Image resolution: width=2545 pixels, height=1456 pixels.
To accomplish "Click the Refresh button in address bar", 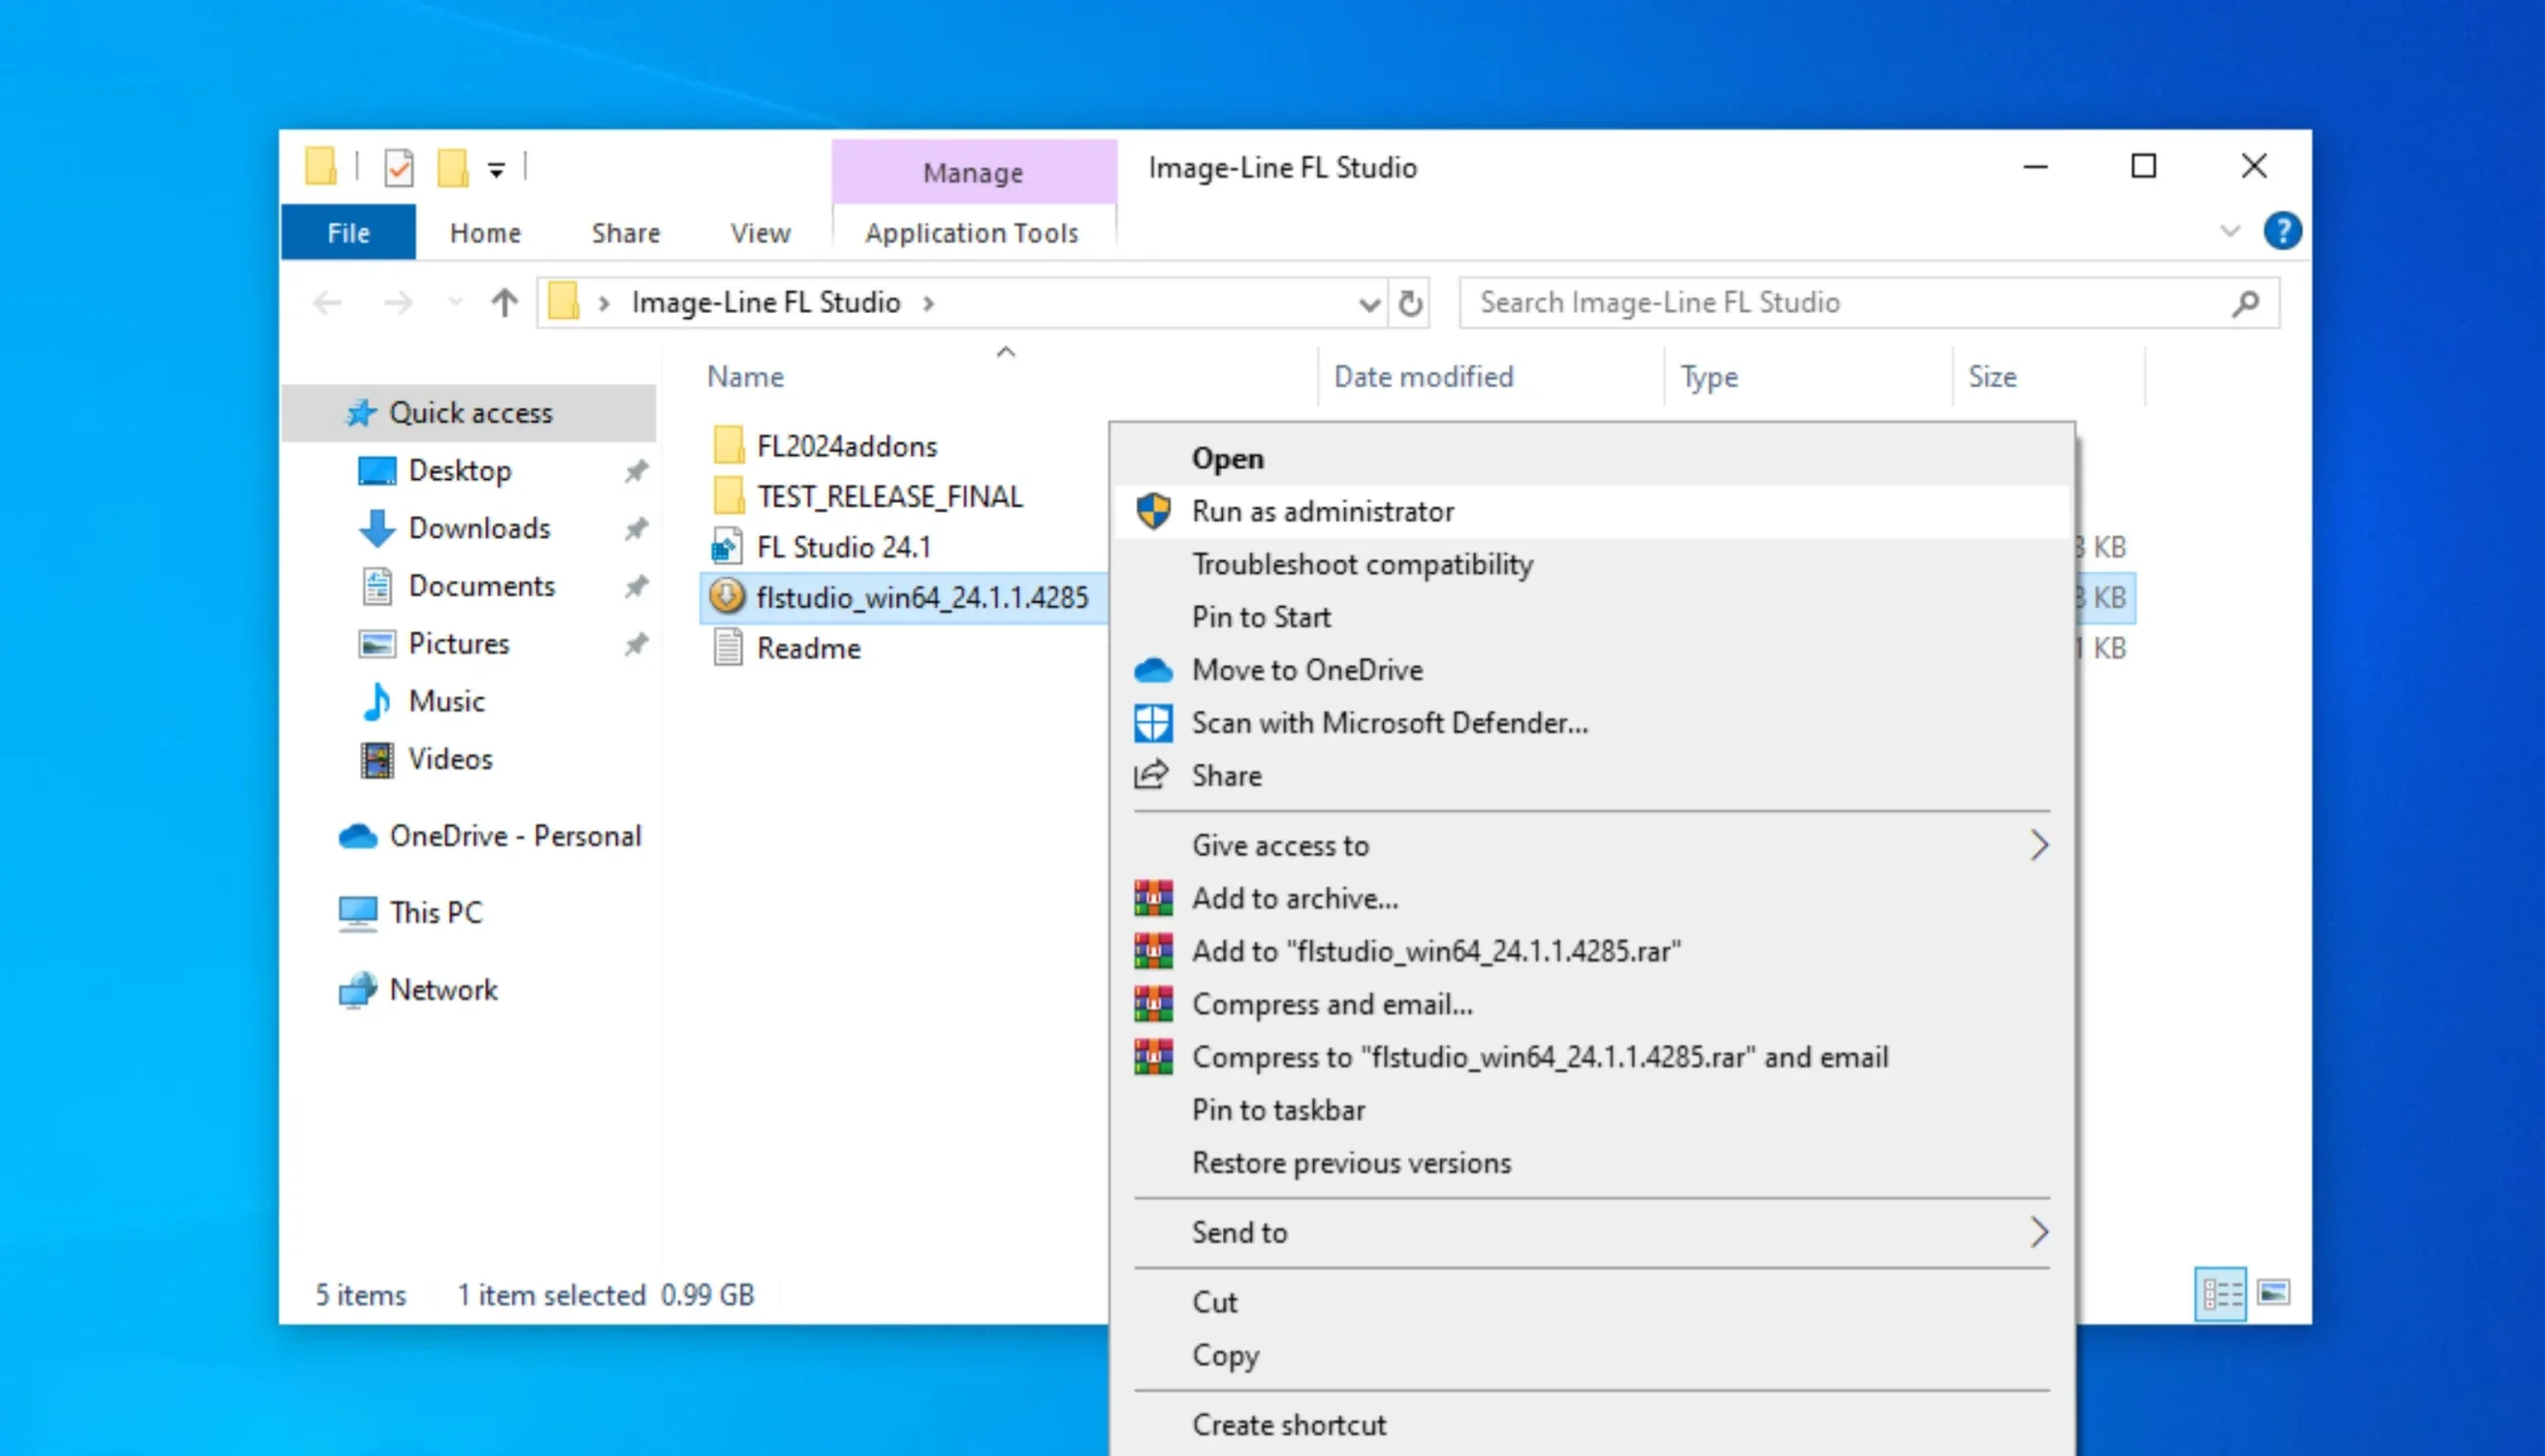I will point(1410,303).
